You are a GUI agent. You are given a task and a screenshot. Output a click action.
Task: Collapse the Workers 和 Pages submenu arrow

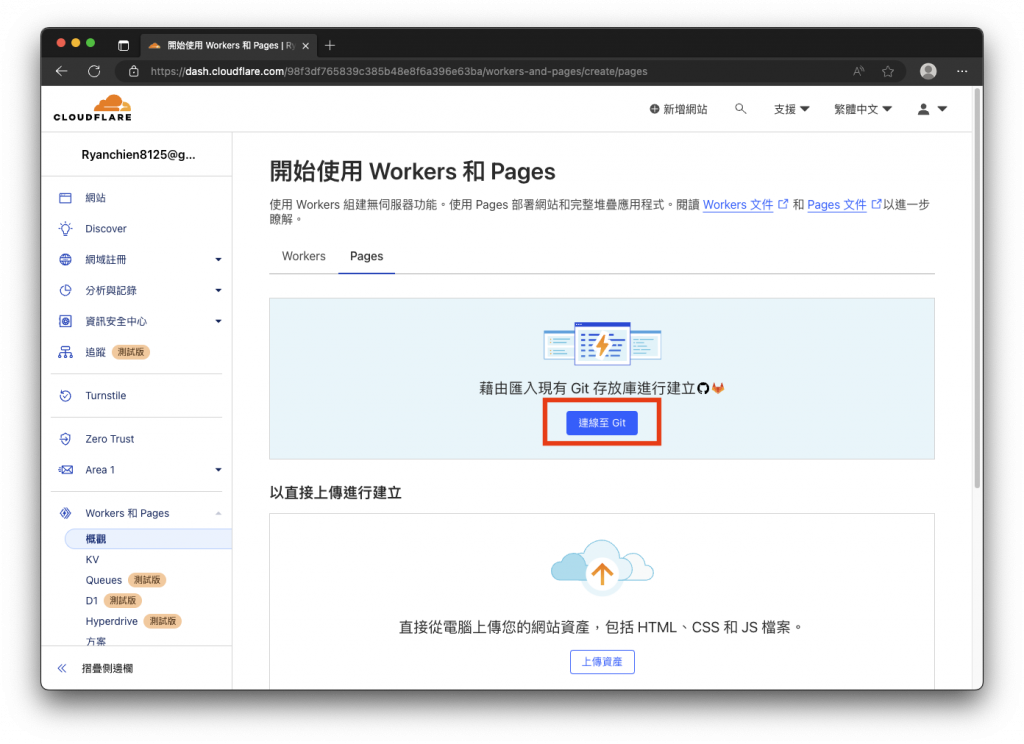click(x=218, y=513)
